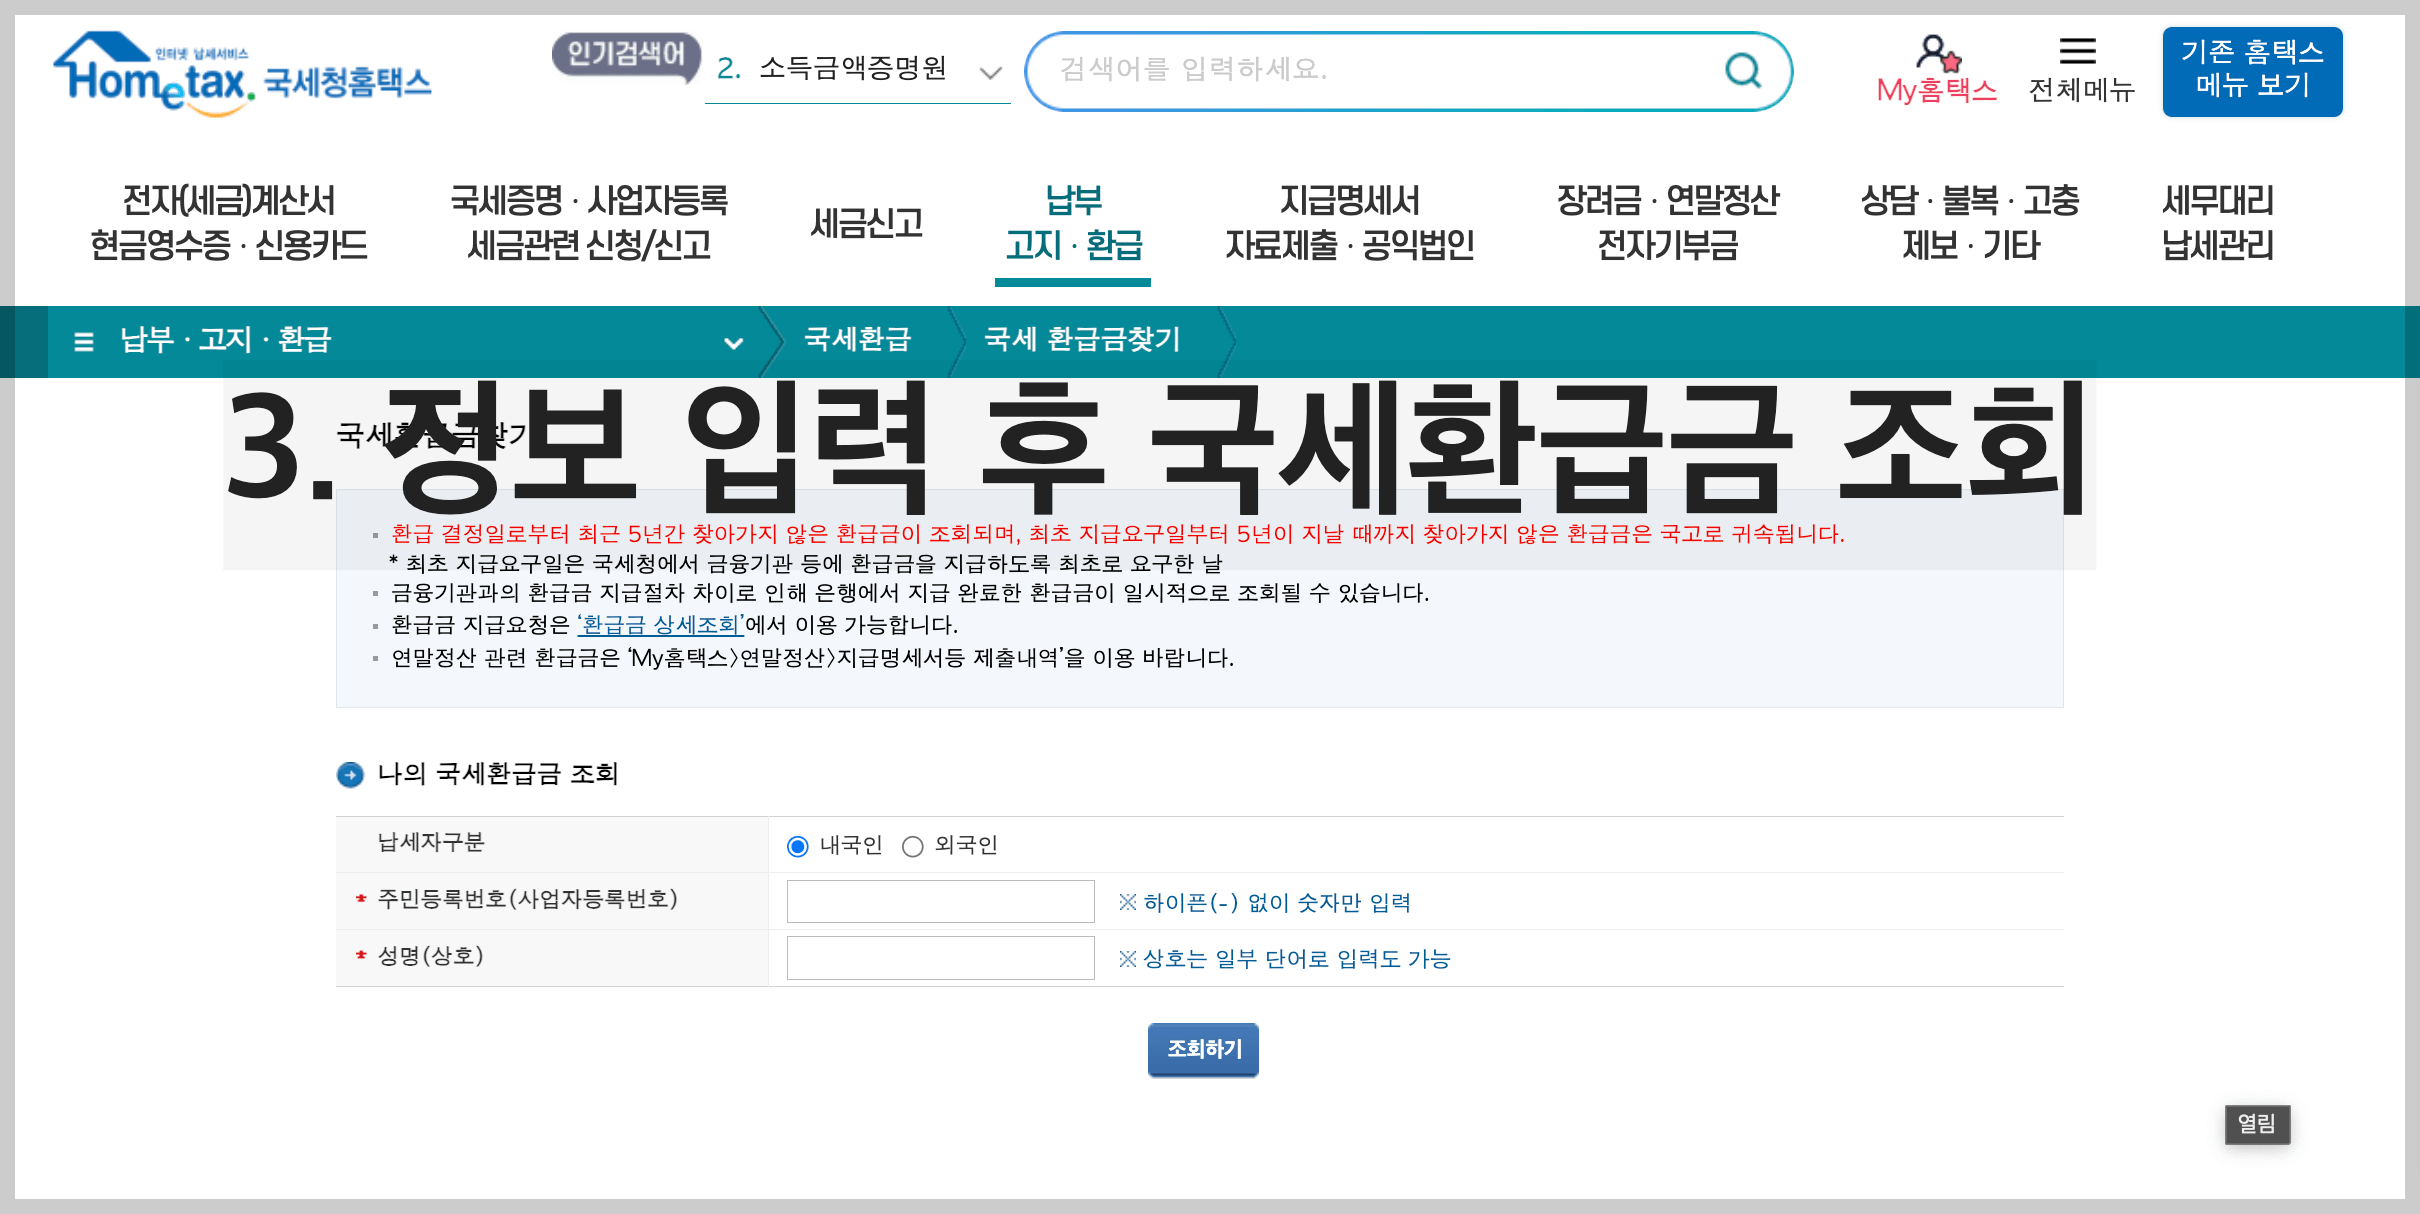The width and height of the screenshot is (2420, 1214).
Task: Click blue arrow icon beside 나의 국세환급금 조회
Action: coord(350,775)
